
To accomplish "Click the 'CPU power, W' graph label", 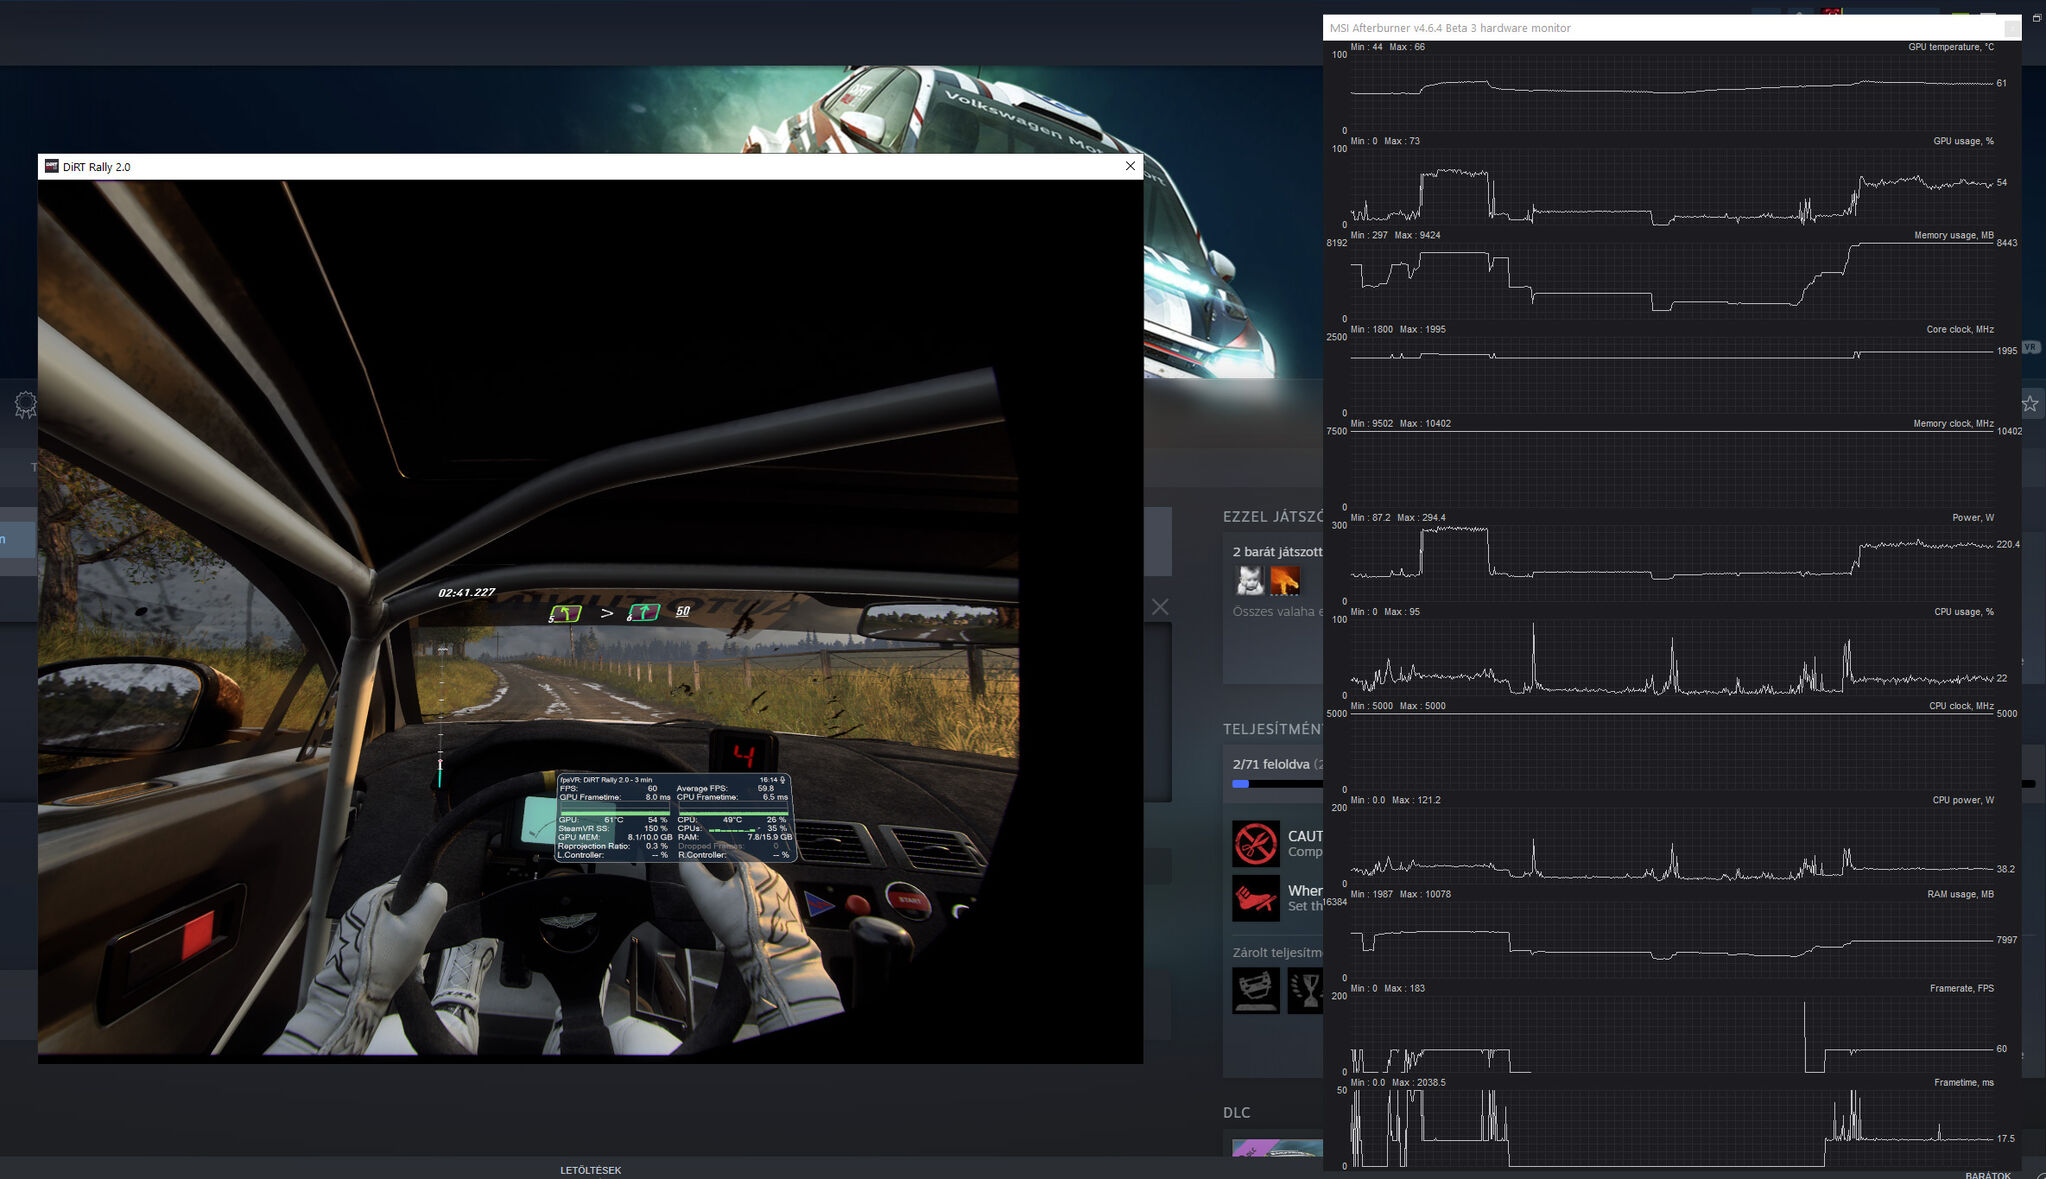I will pos(1963,800).
